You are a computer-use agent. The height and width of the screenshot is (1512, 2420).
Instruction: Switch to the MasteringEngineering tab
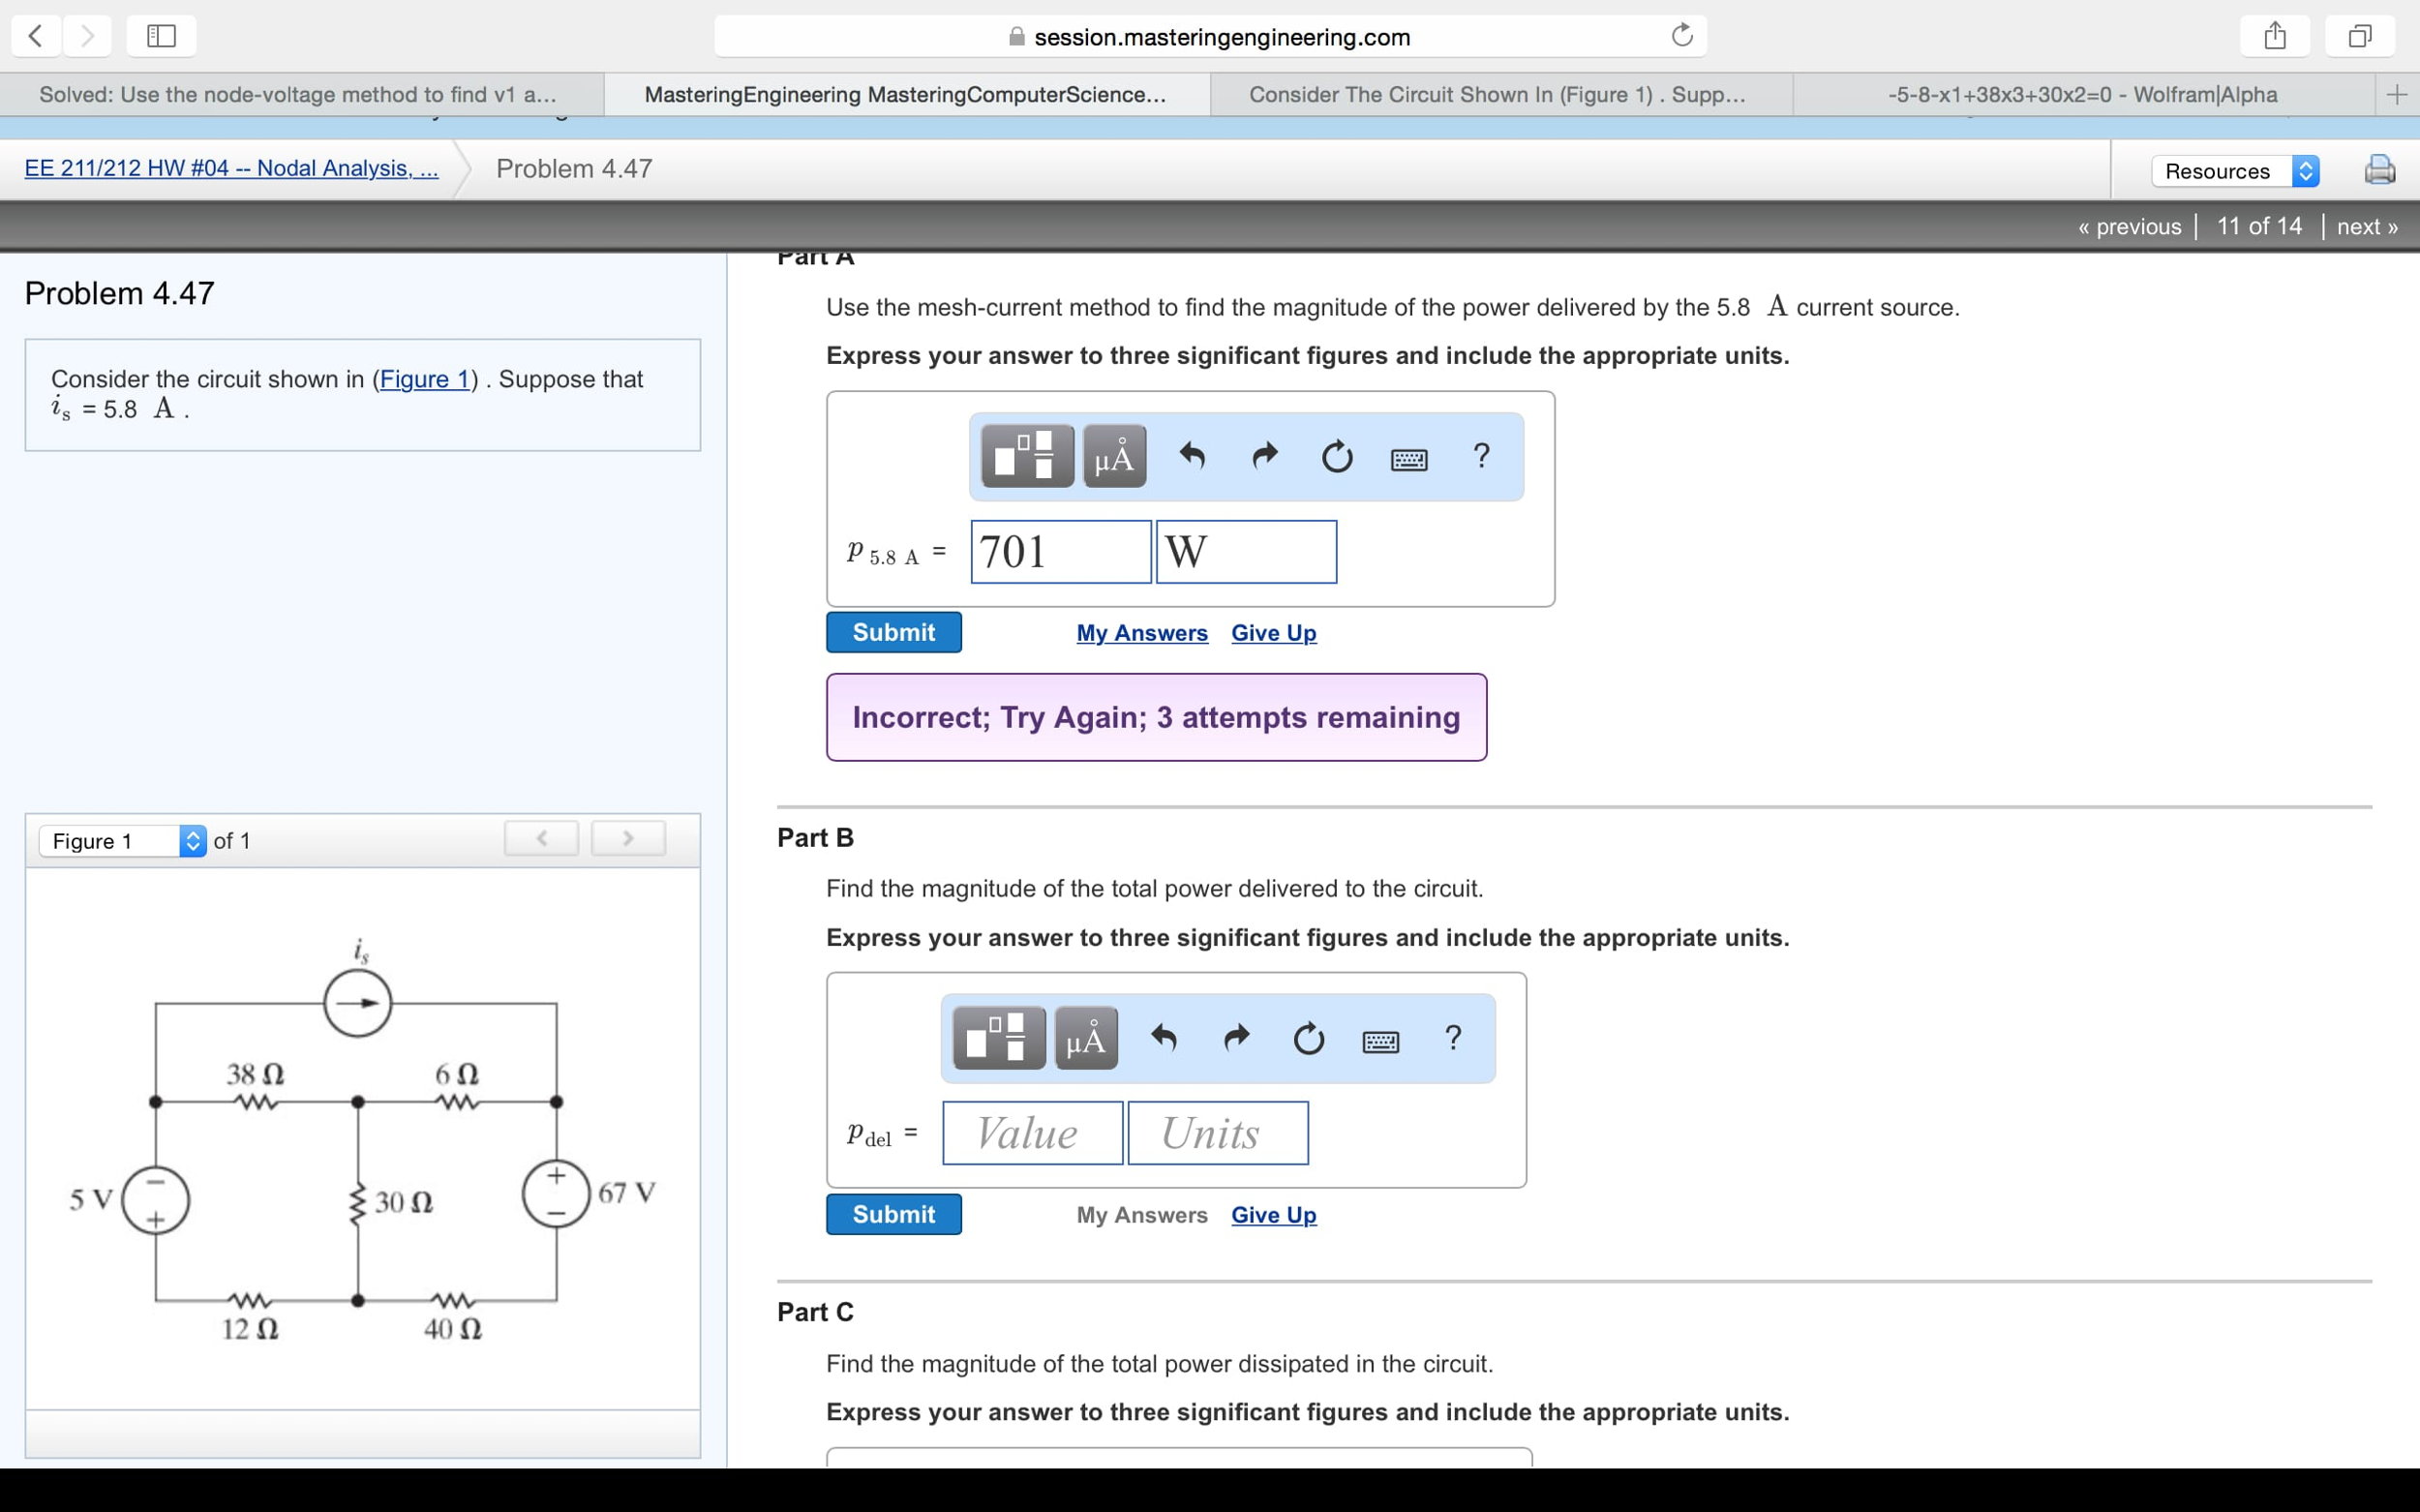906,95
